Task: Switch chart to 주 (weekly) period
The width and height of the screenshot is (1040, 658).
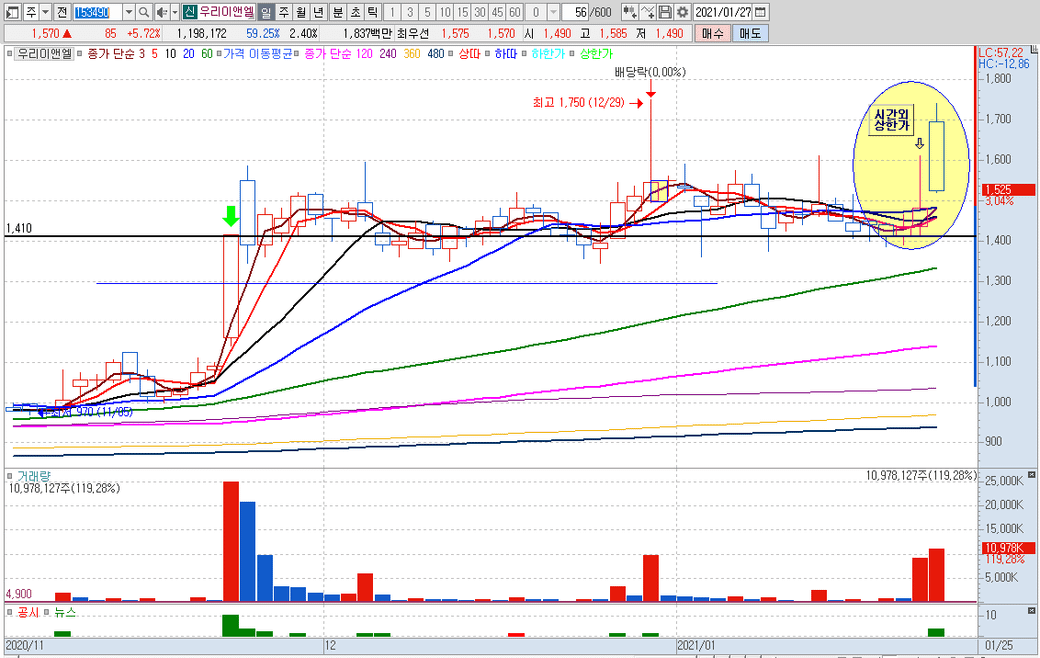Action: [283, 12]
